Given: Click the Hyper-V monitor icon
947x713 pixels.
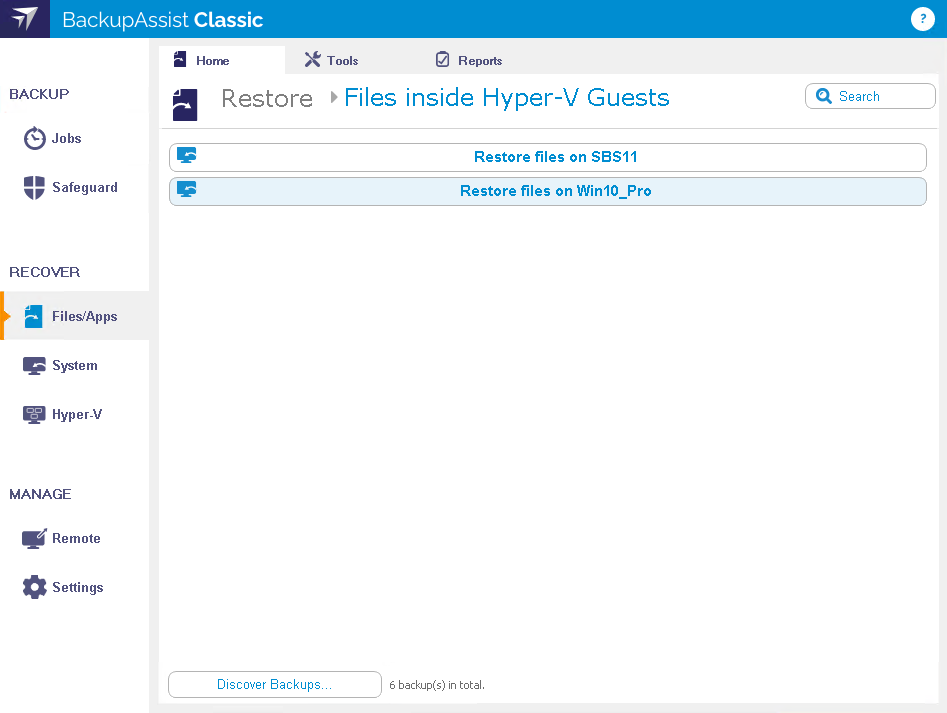Looking at the screenshot, I should pos(34,415).
